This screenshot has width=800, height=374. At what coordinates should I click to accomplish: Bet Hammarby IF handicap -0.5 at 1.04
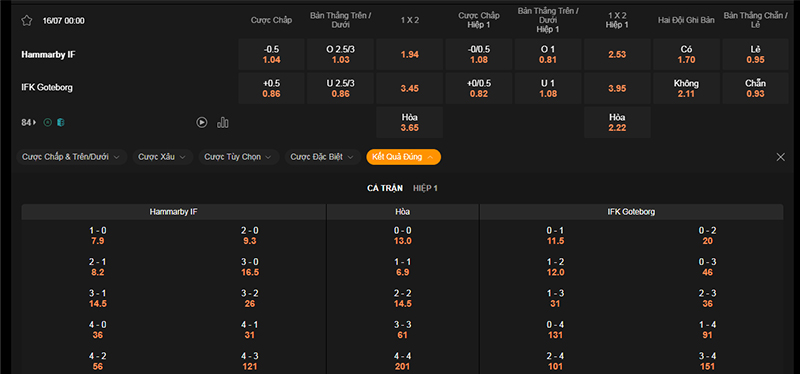271,55
